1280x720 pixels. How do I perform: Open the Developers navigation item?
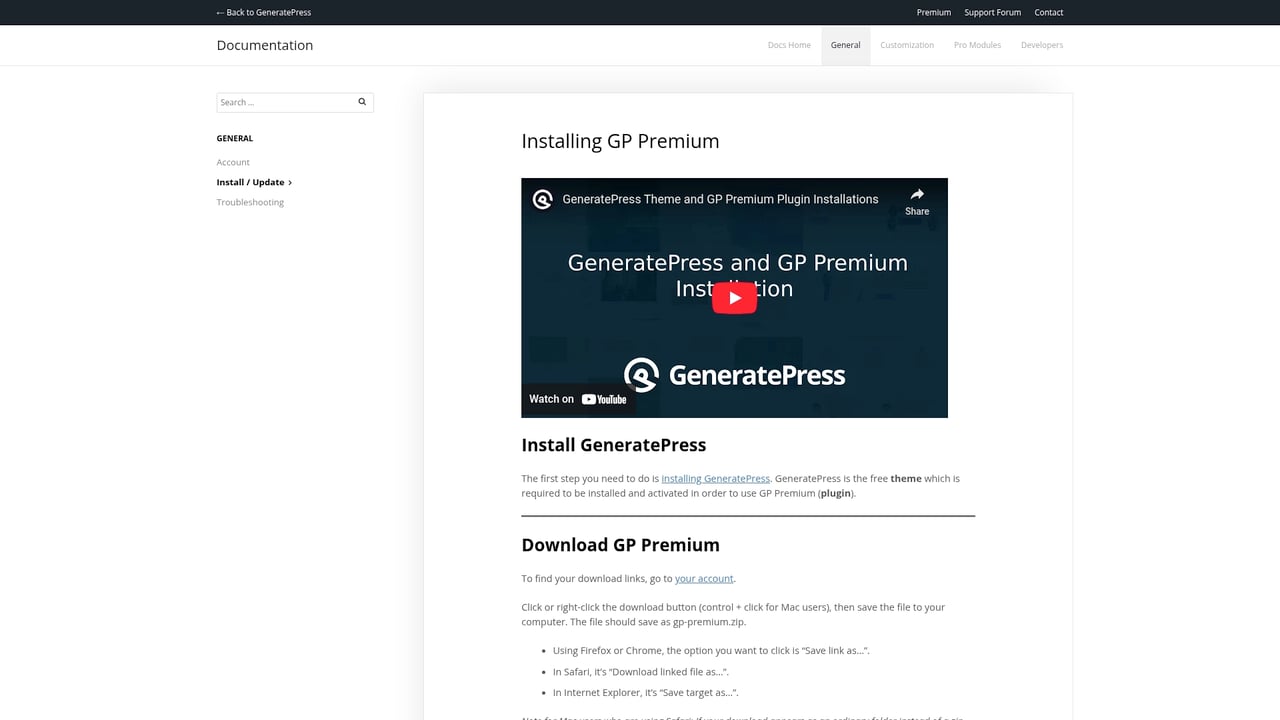[x=1041, y=45]
